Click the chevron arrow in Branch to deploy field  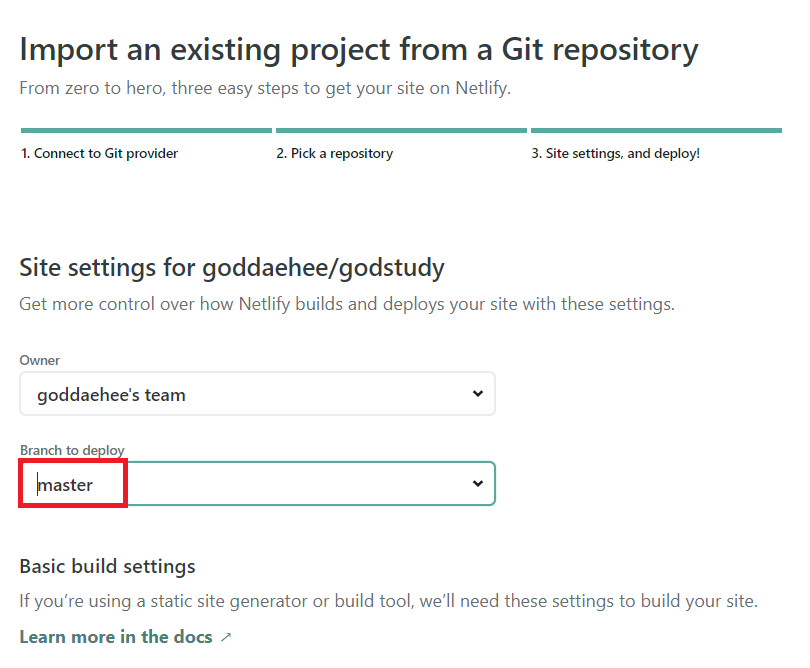tap(478, 484)
